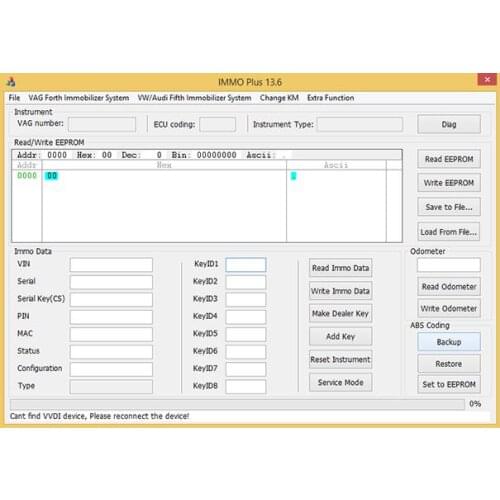The image size is (500, 500).
Task: Click the KeyID5 input field
Action: click(x=246, y=334)
